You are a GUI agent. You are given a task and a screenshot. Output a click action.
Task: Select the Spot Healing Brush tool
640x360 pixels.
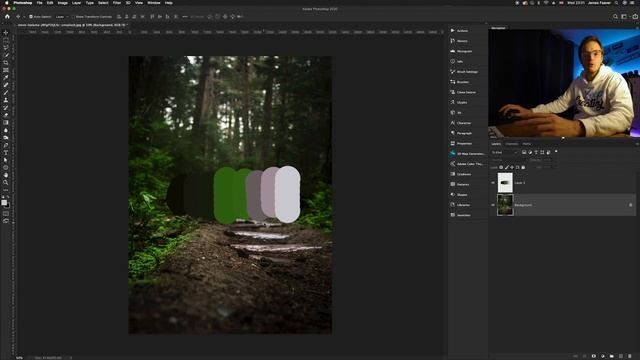6,85
